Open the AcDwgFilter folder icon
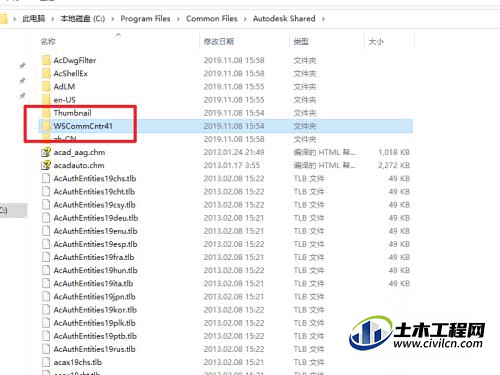 [46, 60]
